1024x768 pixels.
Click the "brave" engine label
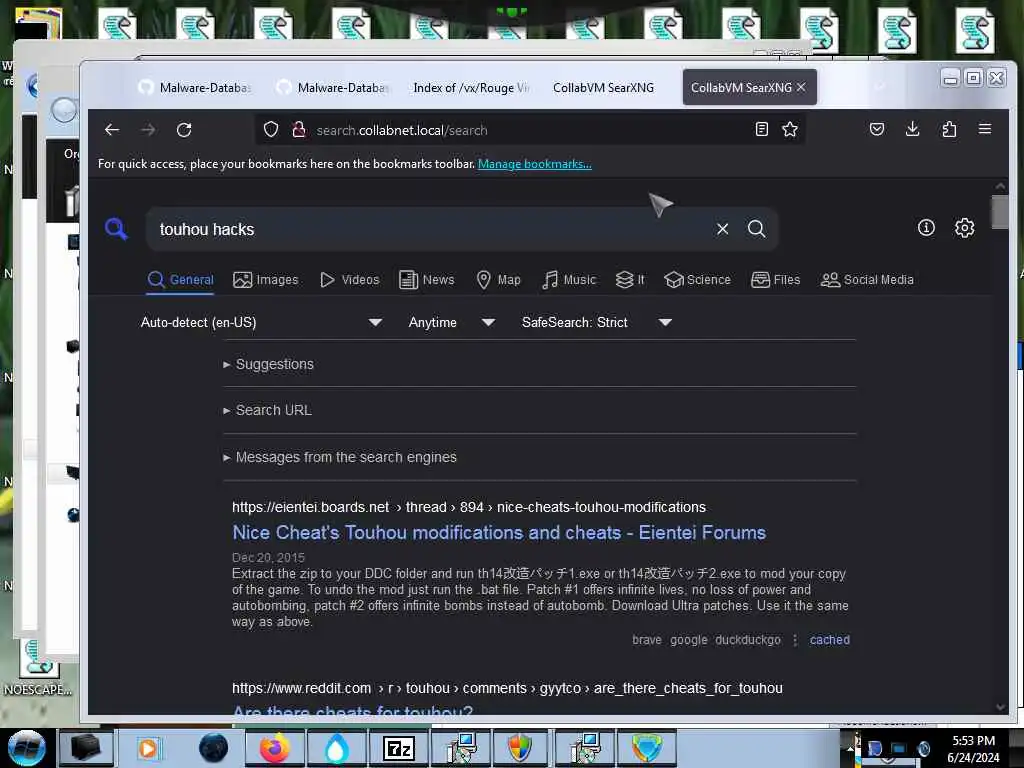point(647,640)
